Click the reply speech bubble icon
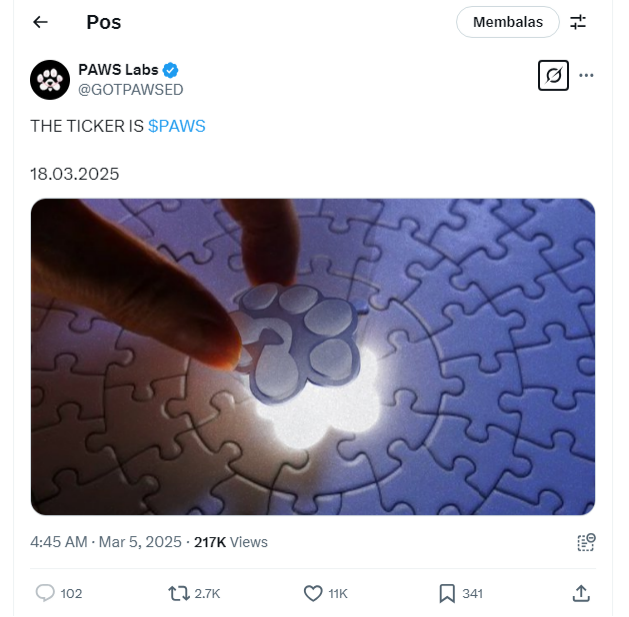This screenshot has height=617, width=629. pos(45,593)
